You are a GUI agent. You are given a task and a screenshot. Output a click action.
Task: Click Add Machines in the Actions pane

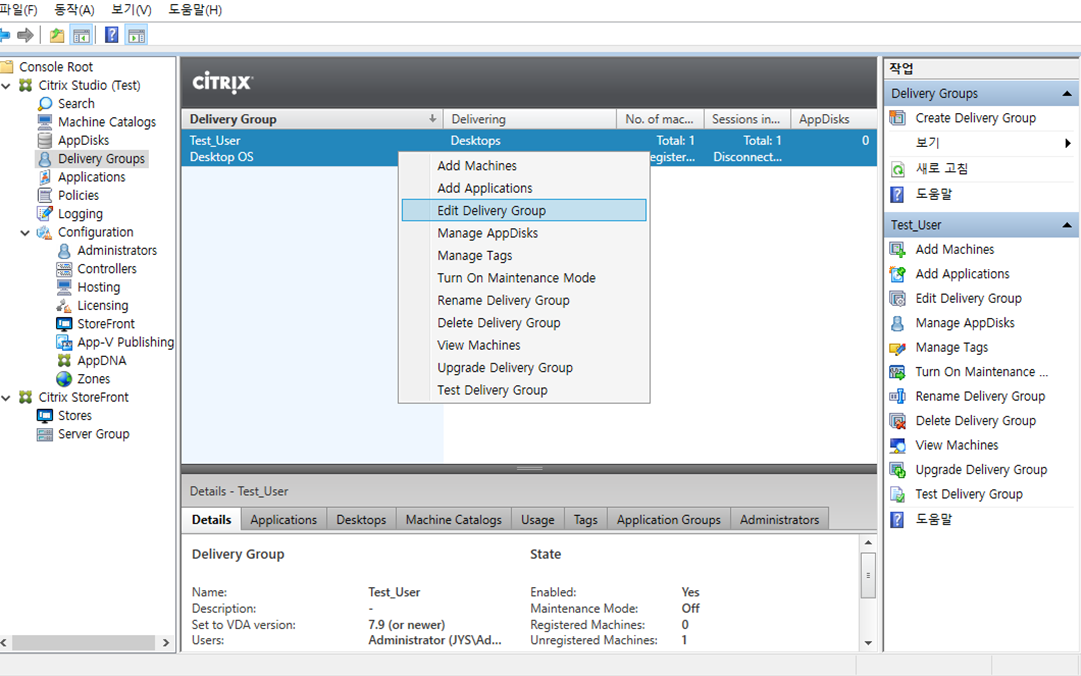click(955, 249)
